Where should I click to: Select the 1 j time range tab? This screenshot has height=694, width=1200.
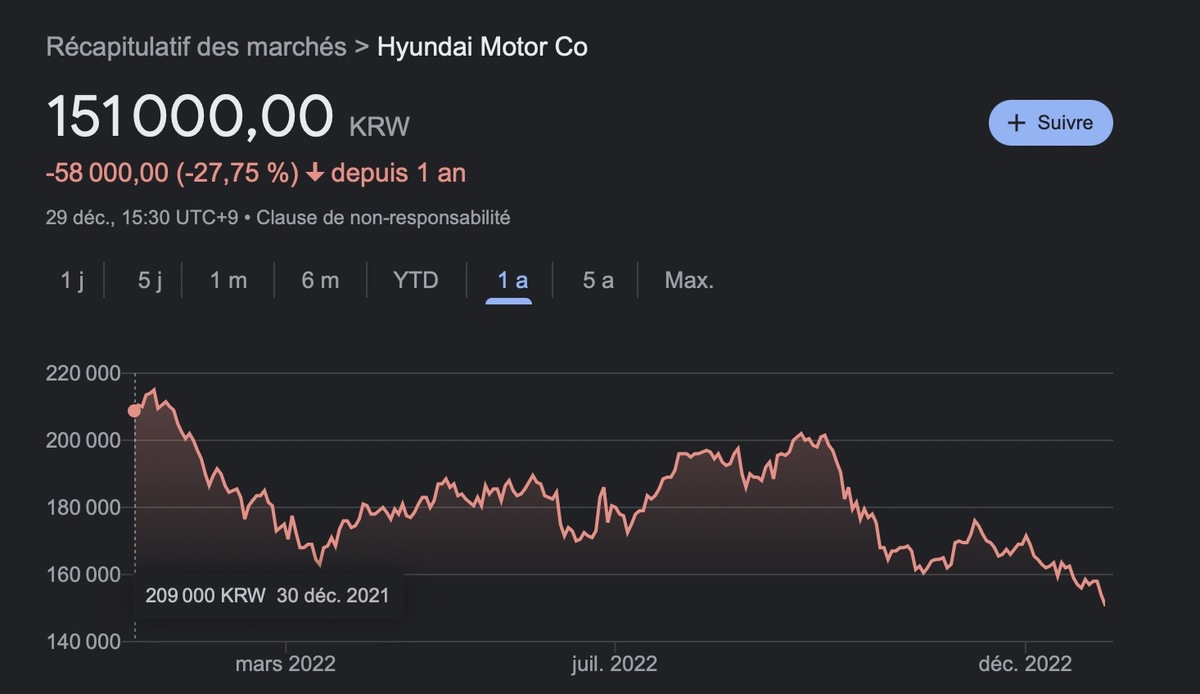[72, 281]
